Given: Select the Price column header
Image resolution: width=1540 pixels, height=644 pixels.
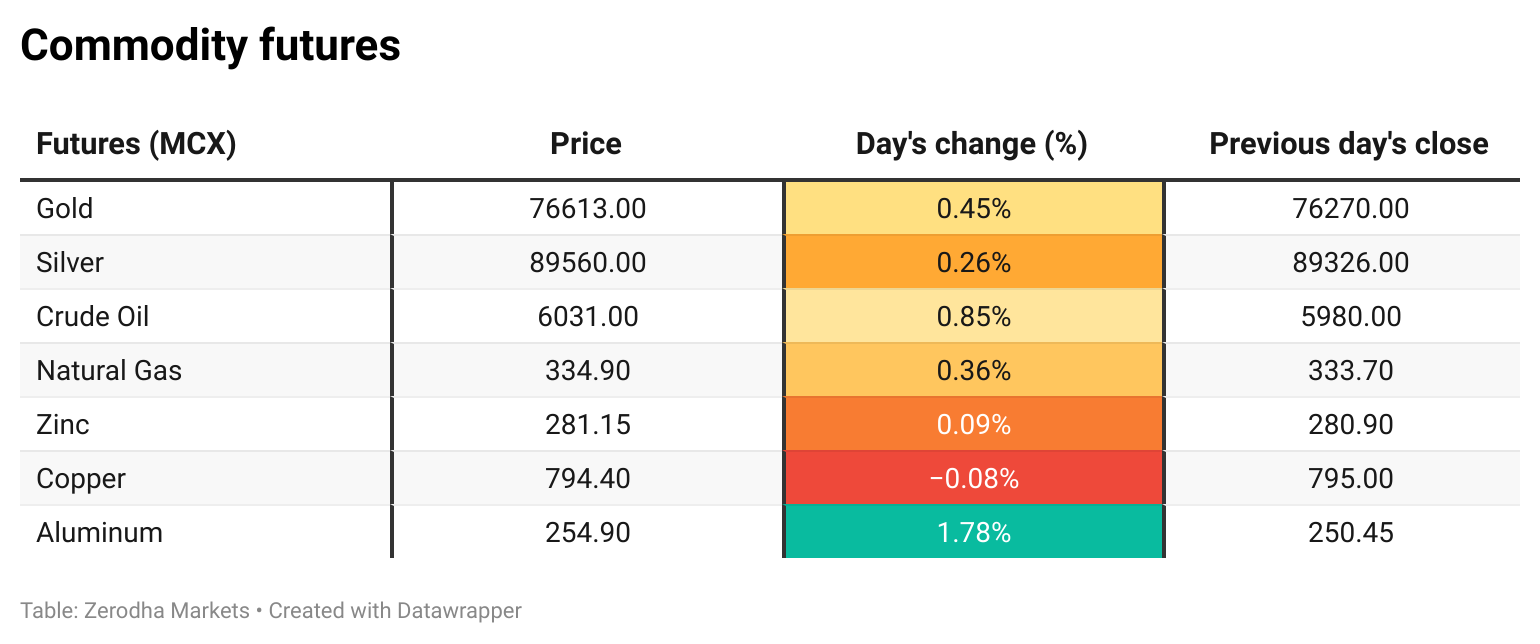Looking at the screenshot, I should [x=586, y=144].
